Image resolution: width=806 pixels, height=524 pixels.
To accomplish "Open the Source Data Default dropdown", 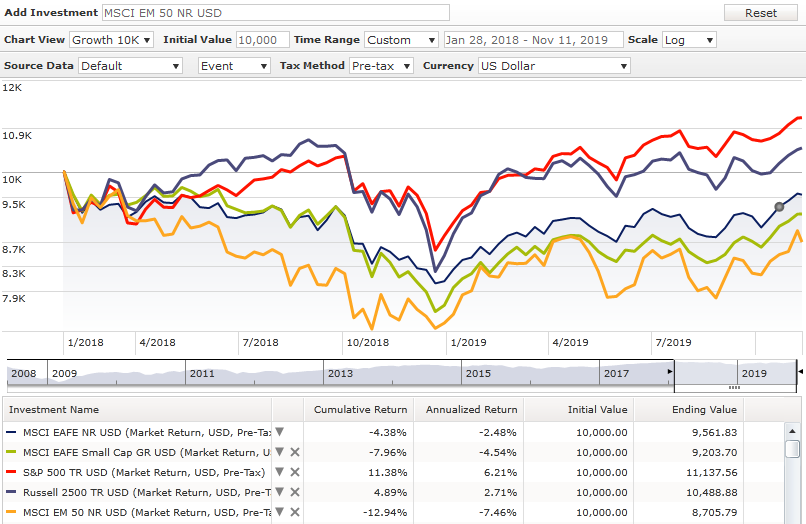I will [130, 66].
